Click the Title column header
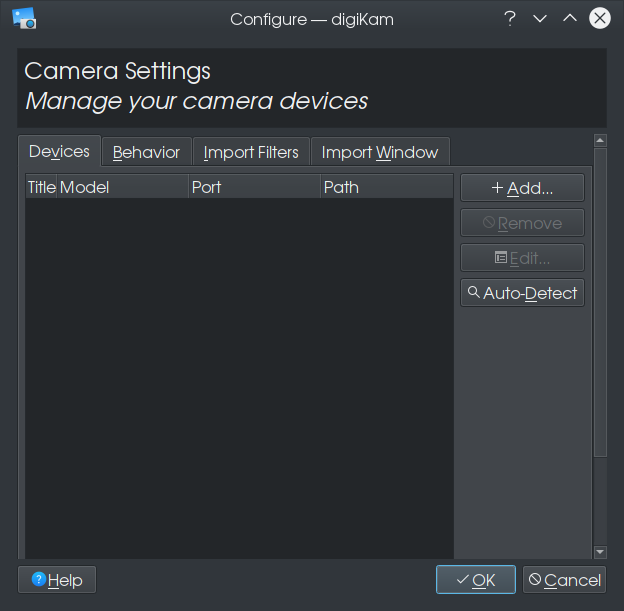This screenshot has width=624, height=611. tap(41, 187)
